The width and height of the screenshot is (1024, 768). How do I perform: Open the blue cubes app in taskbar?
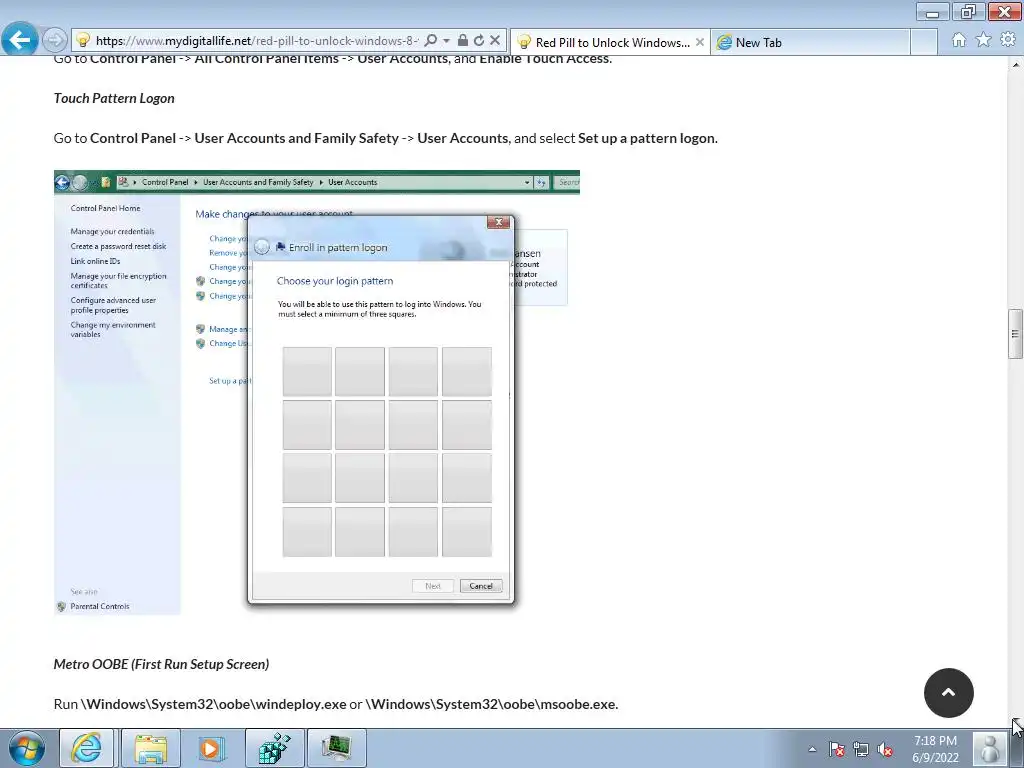click(x=274, y=748)
